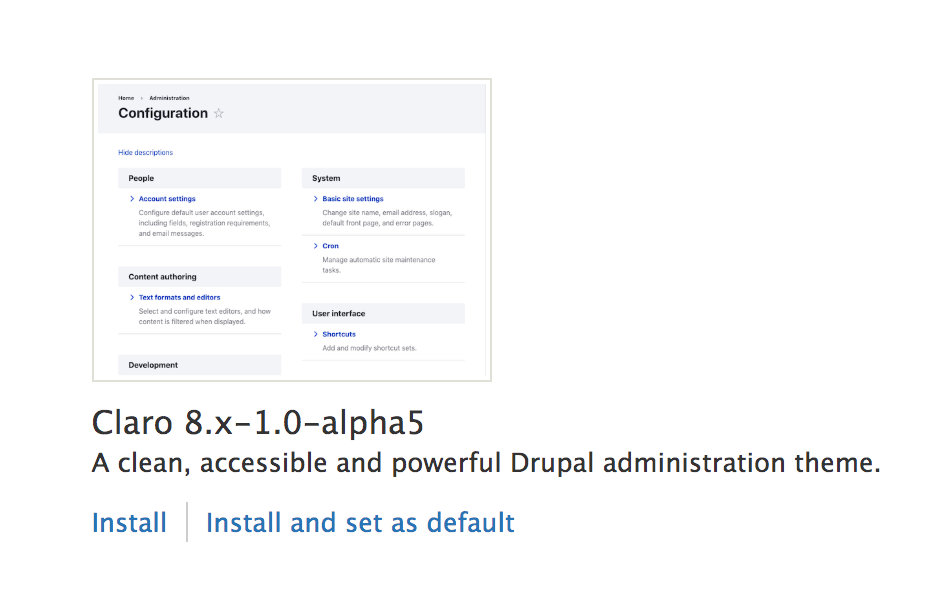944x612 pixels.
Task: Hide descriptions on the Configuration page
Action: coord(145,152)
